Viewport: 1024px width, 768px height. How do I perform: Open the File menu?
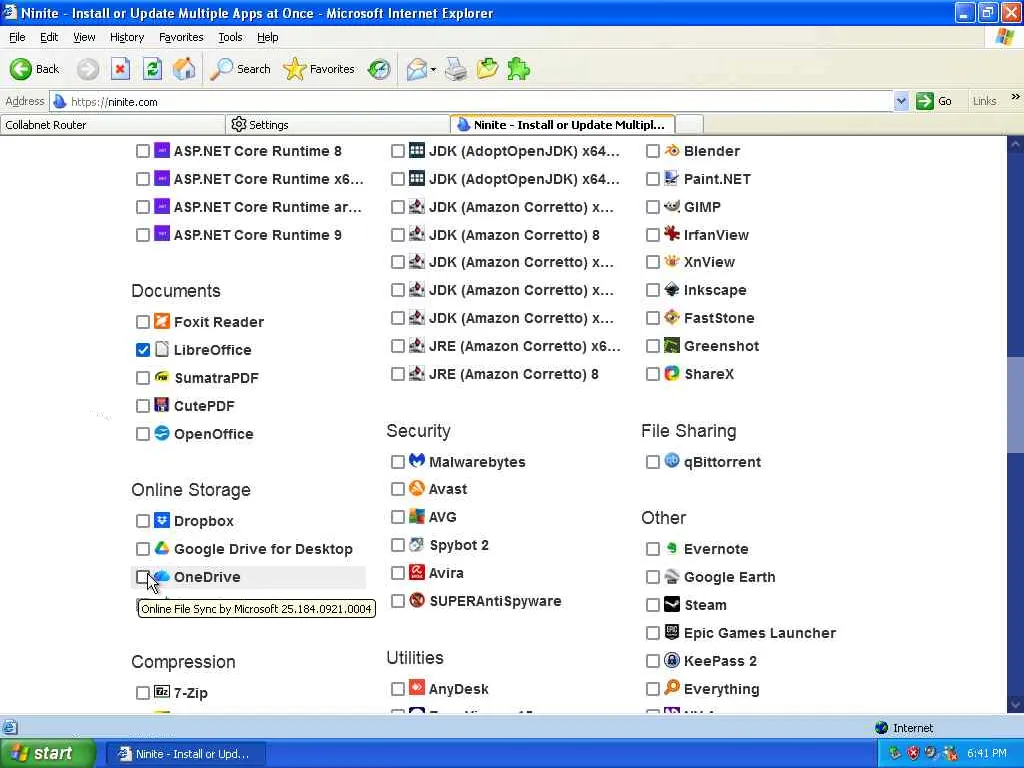click(17, 37)
